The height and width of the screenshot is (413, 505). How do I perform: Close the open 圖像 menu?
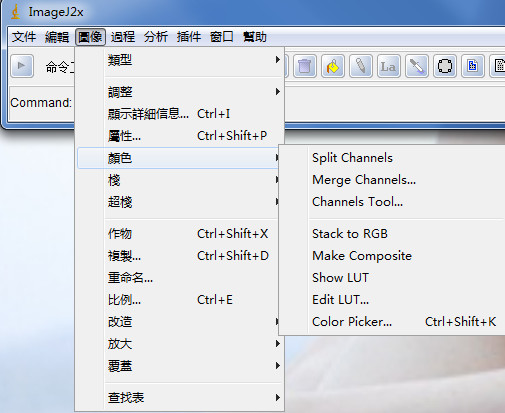[x=90, y=37]
